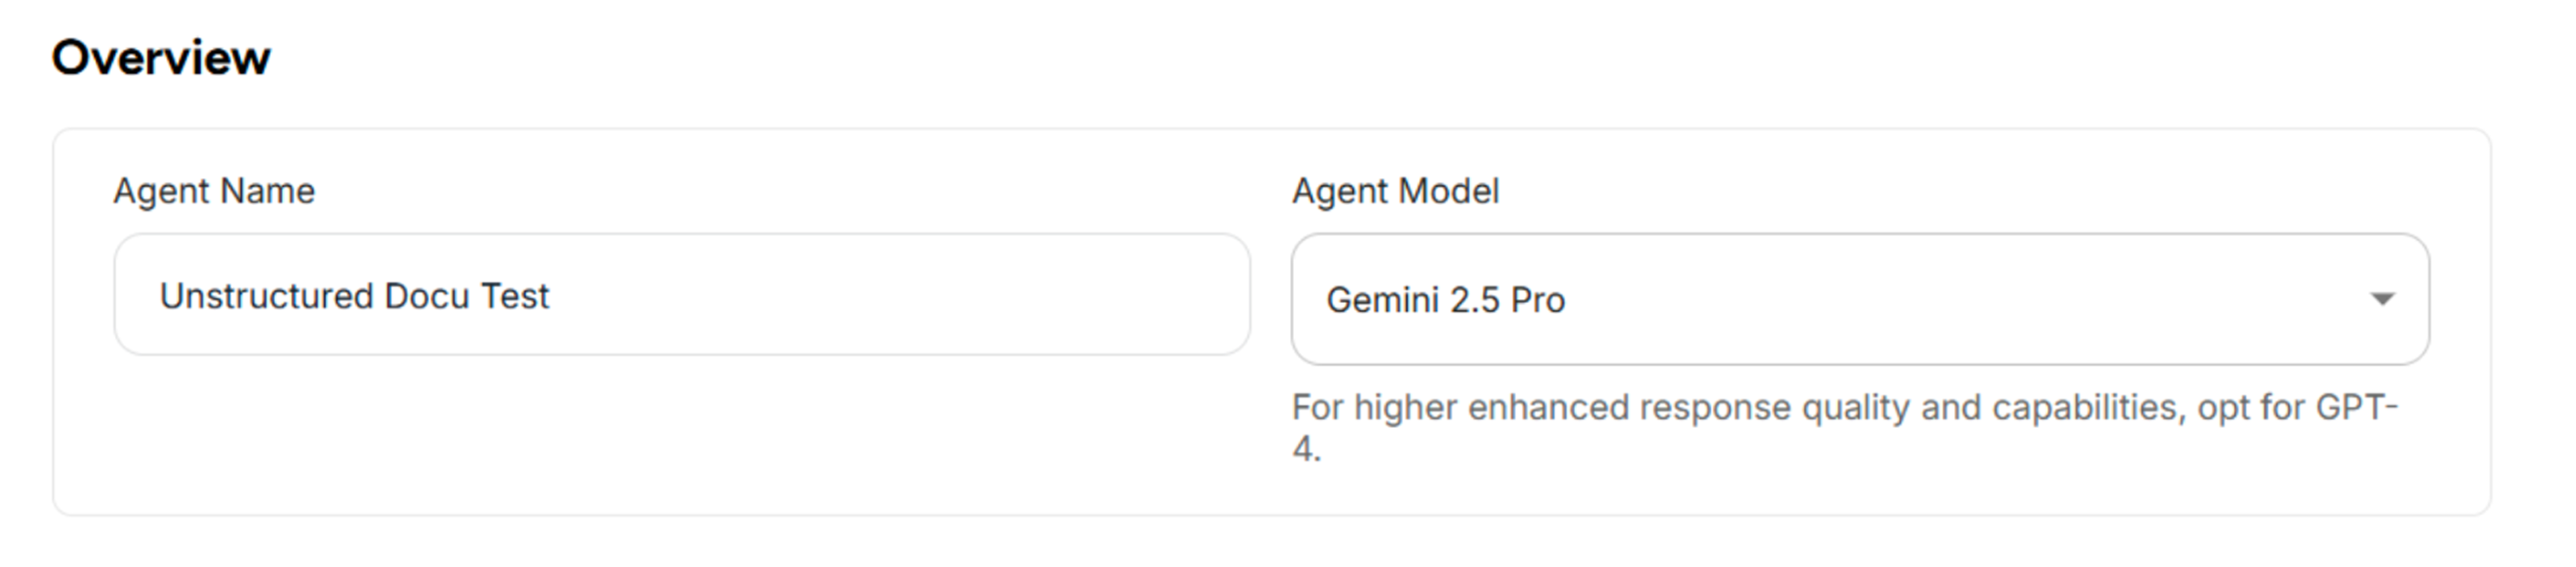Click empty space inside Agent Model combo box
This screenshot has width=2576, height=567.
[x=1950, y=299]
